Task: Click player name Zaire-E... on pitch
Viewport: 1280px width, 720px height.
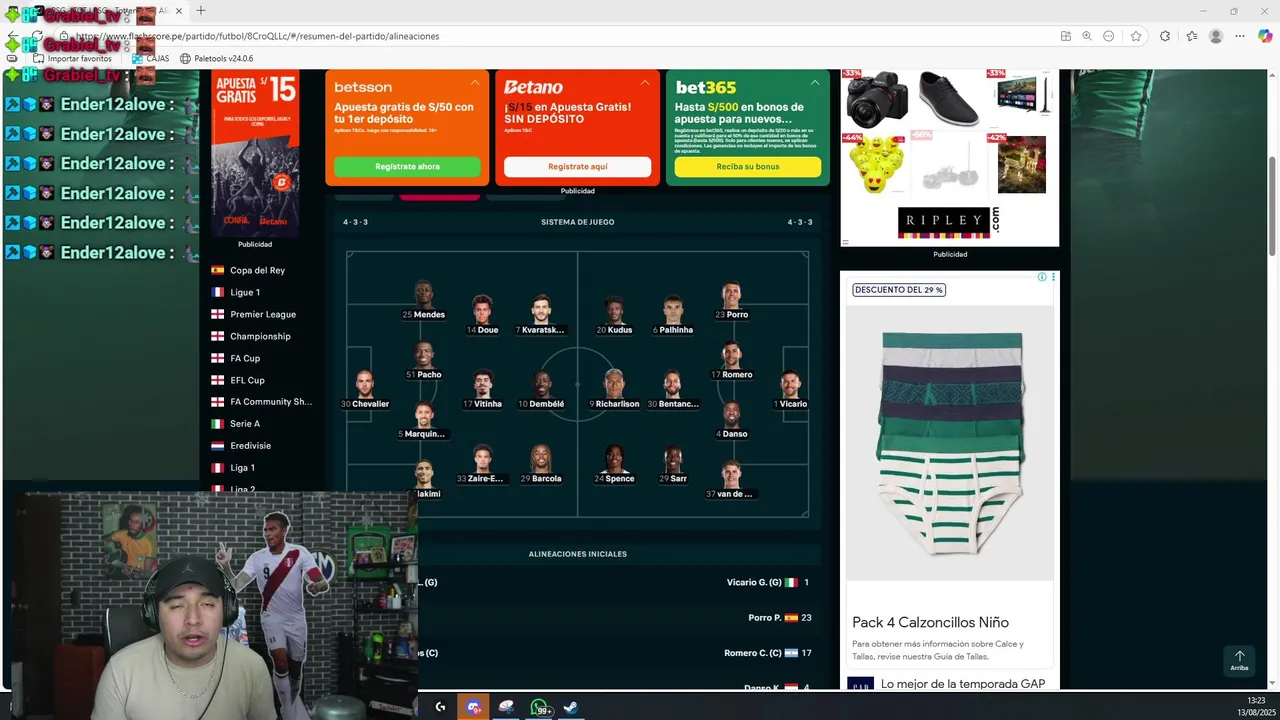Action: (485, 479)
